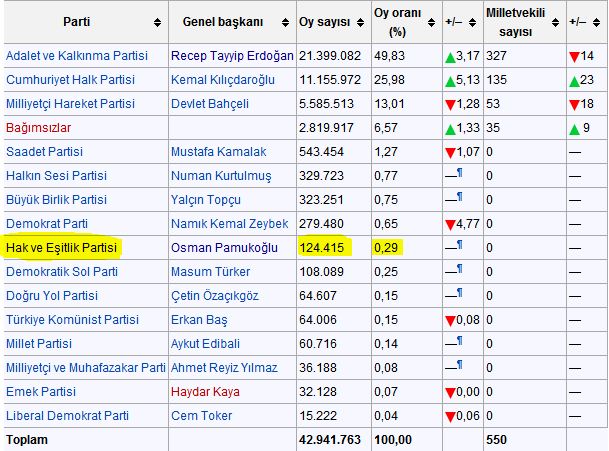Select seat count 327
Screen dimensions: 609x451
coord(496,56)
